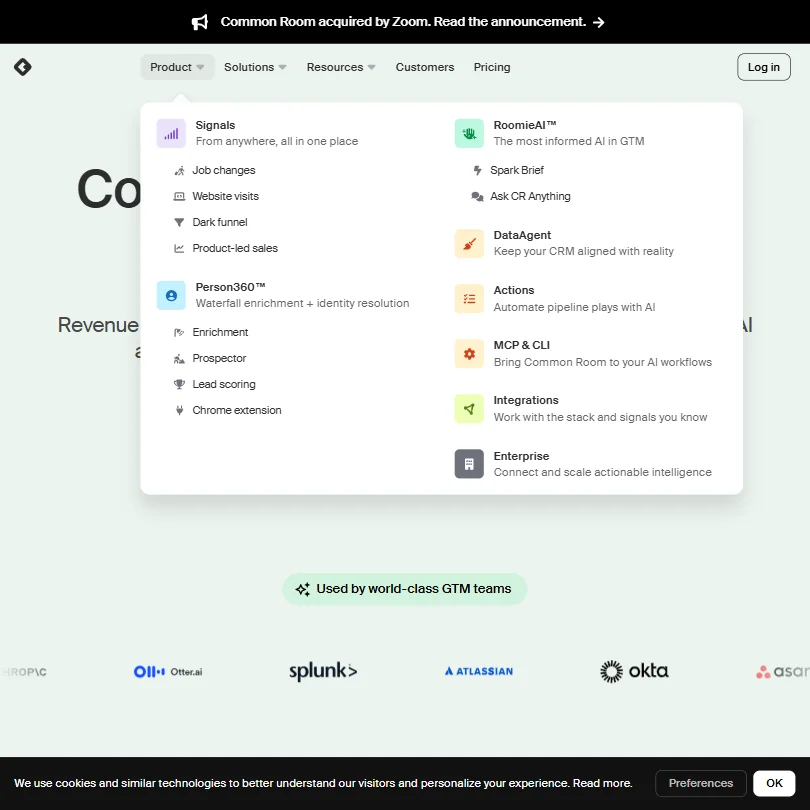The image size is (810, 810).
Task: Click the Chrome extension plug icon
Action: point(179,410)
